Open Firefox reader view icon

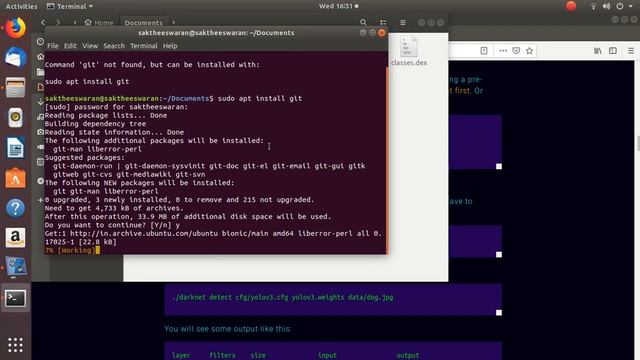(x=484, y=51)
